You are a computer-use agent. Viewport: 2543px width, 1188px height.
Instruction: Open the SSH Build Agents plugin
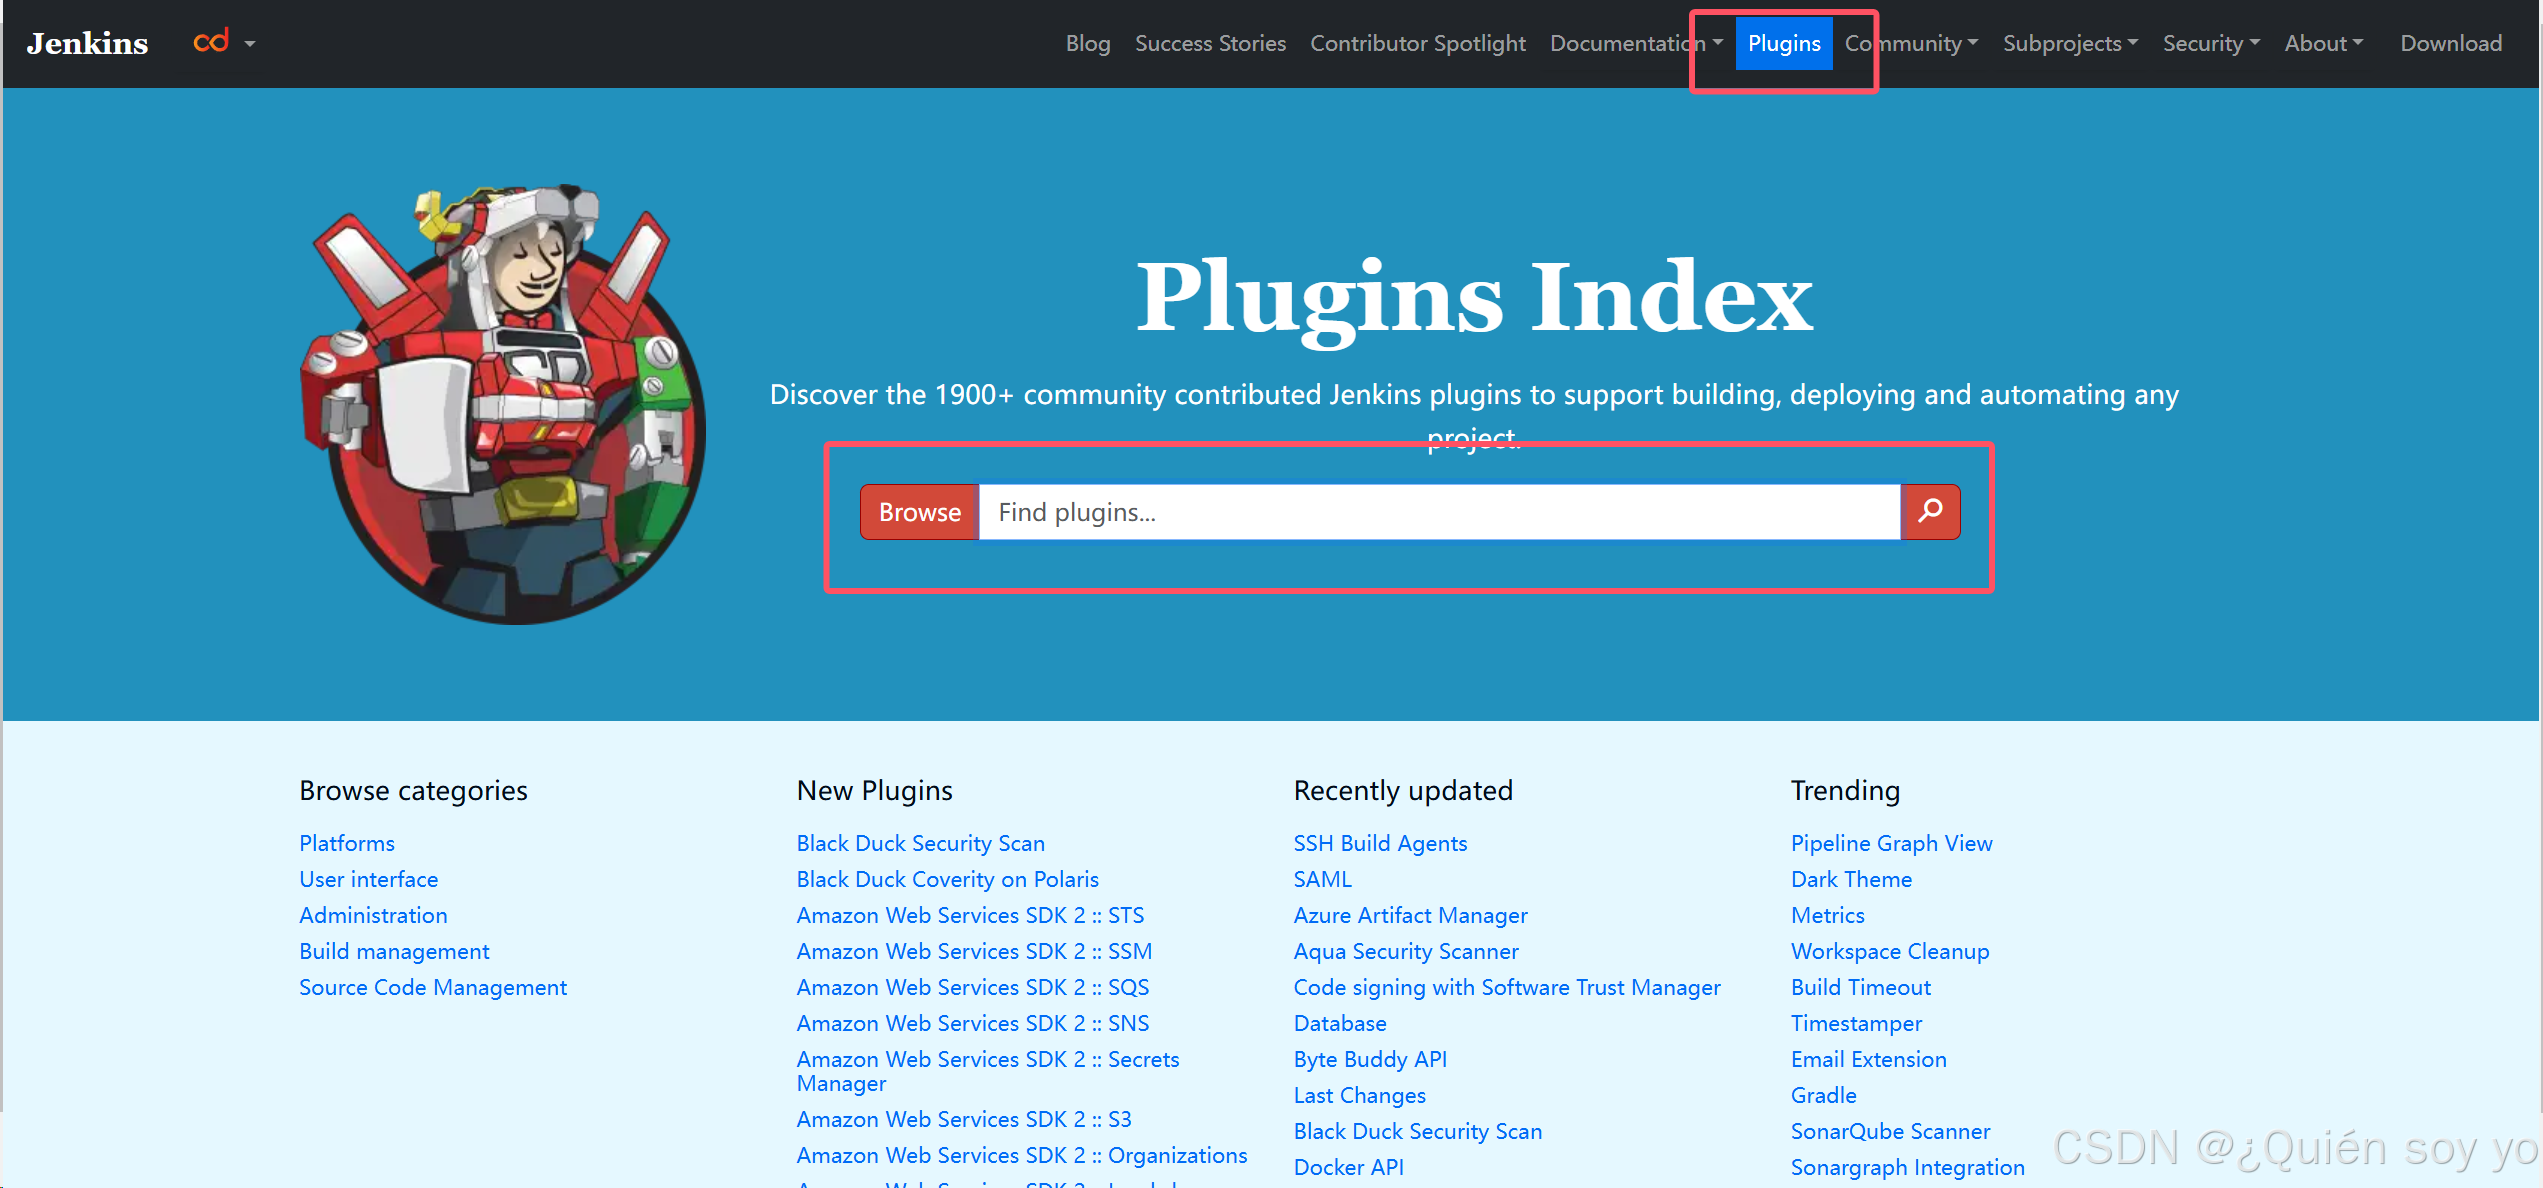tap(1380, 843)
